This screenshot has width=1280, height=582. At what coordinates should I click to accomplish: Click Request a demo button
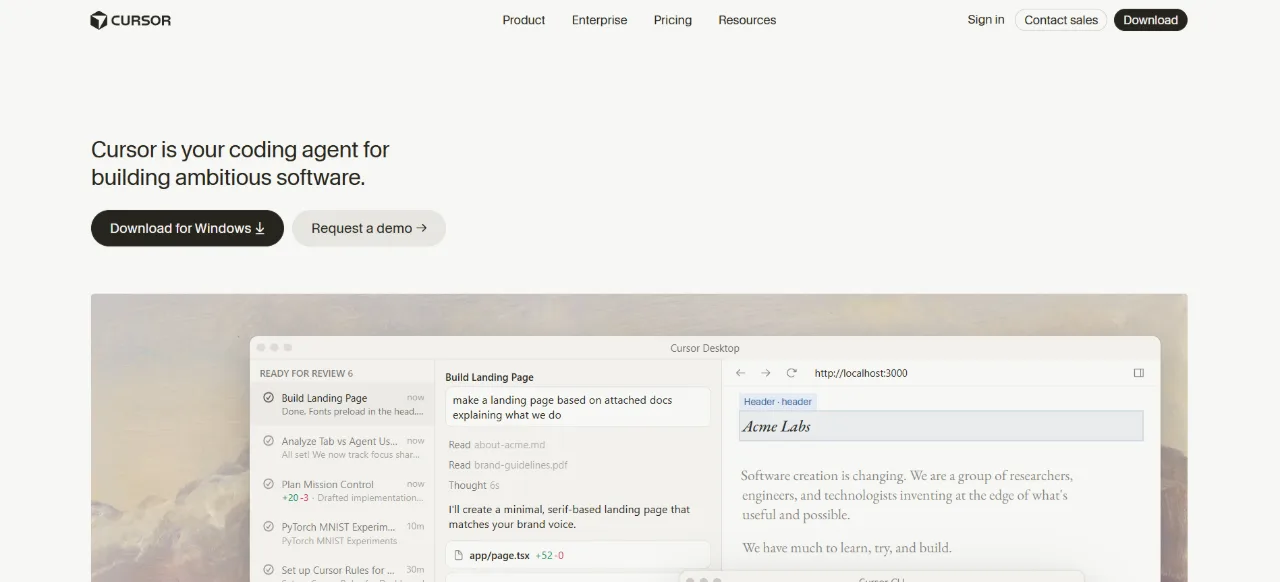(x=369, y=228)
